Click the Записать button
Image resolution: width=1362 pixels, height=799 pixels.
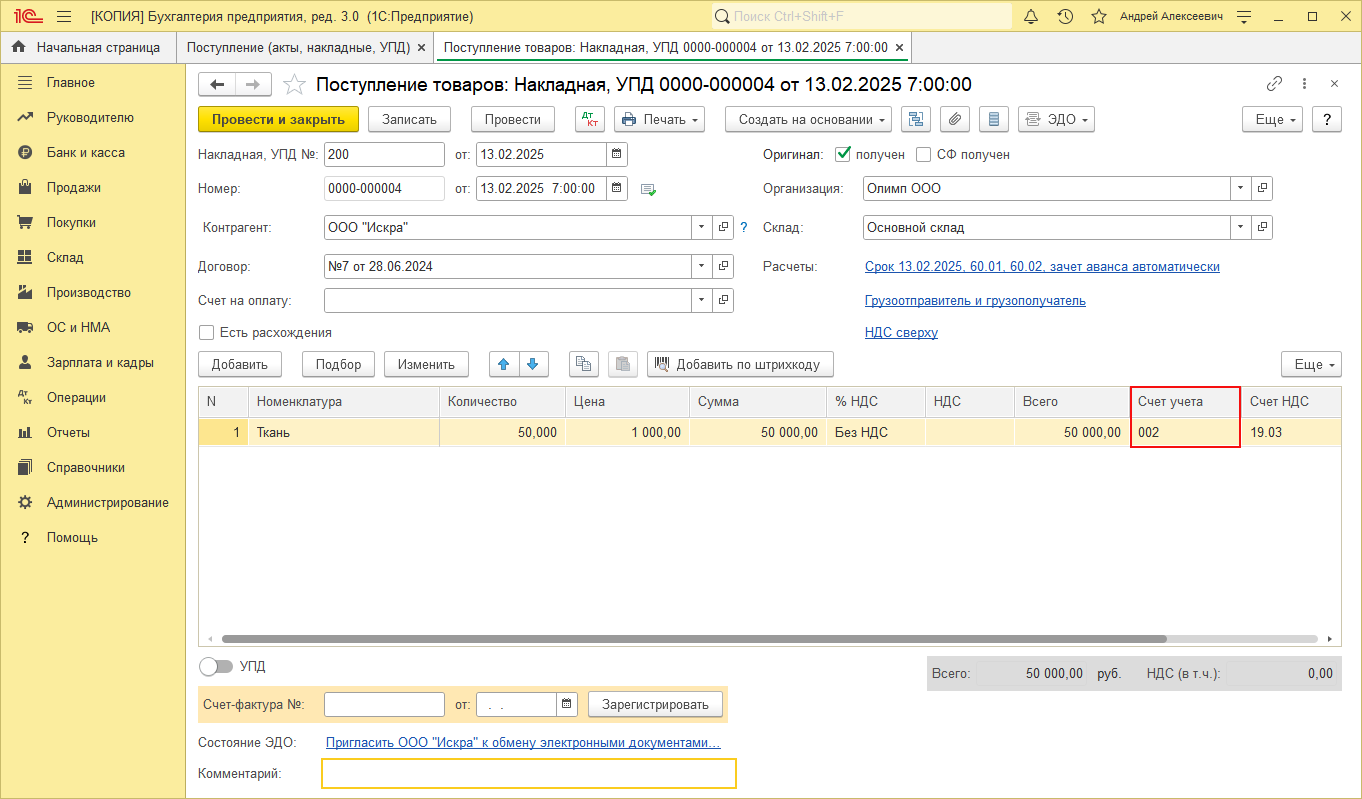(x=410, y=119)
